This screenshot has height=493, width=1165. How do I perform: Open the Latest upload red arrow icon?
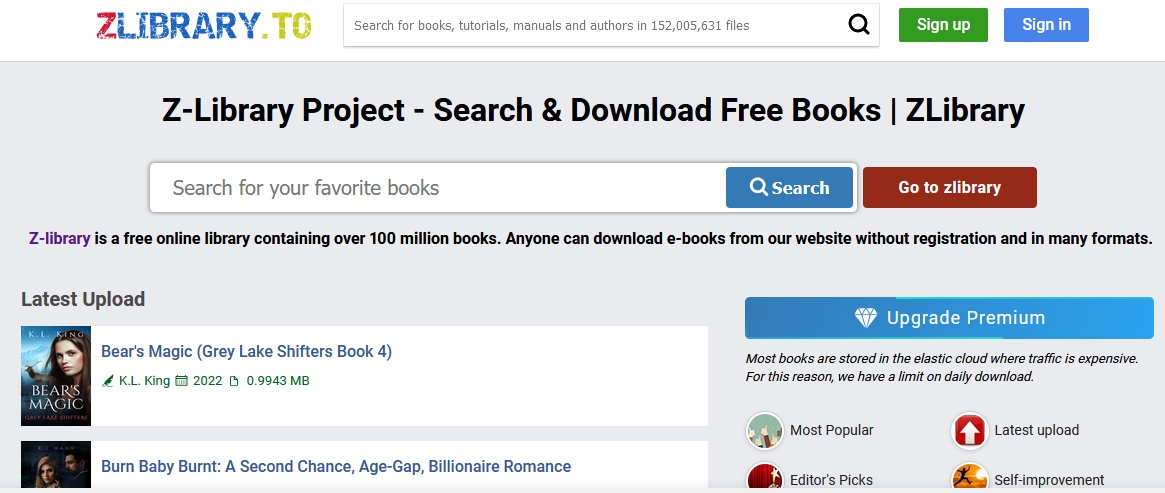click(969, 430)
